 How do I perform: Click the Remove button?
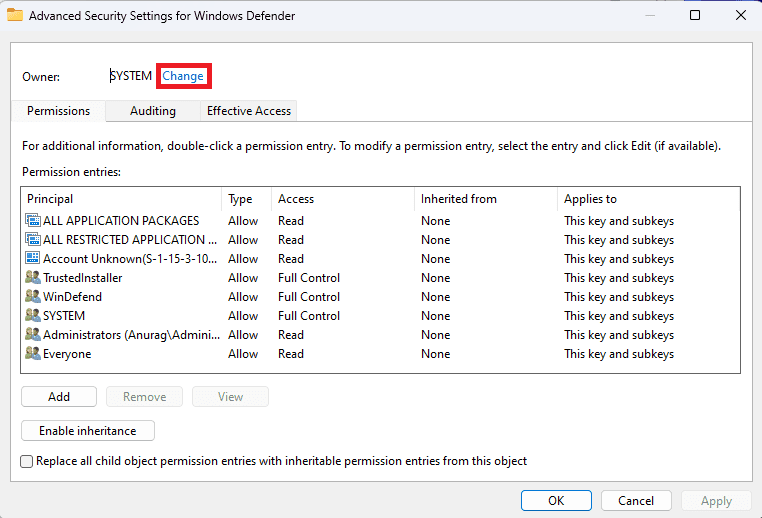point(144,397)
